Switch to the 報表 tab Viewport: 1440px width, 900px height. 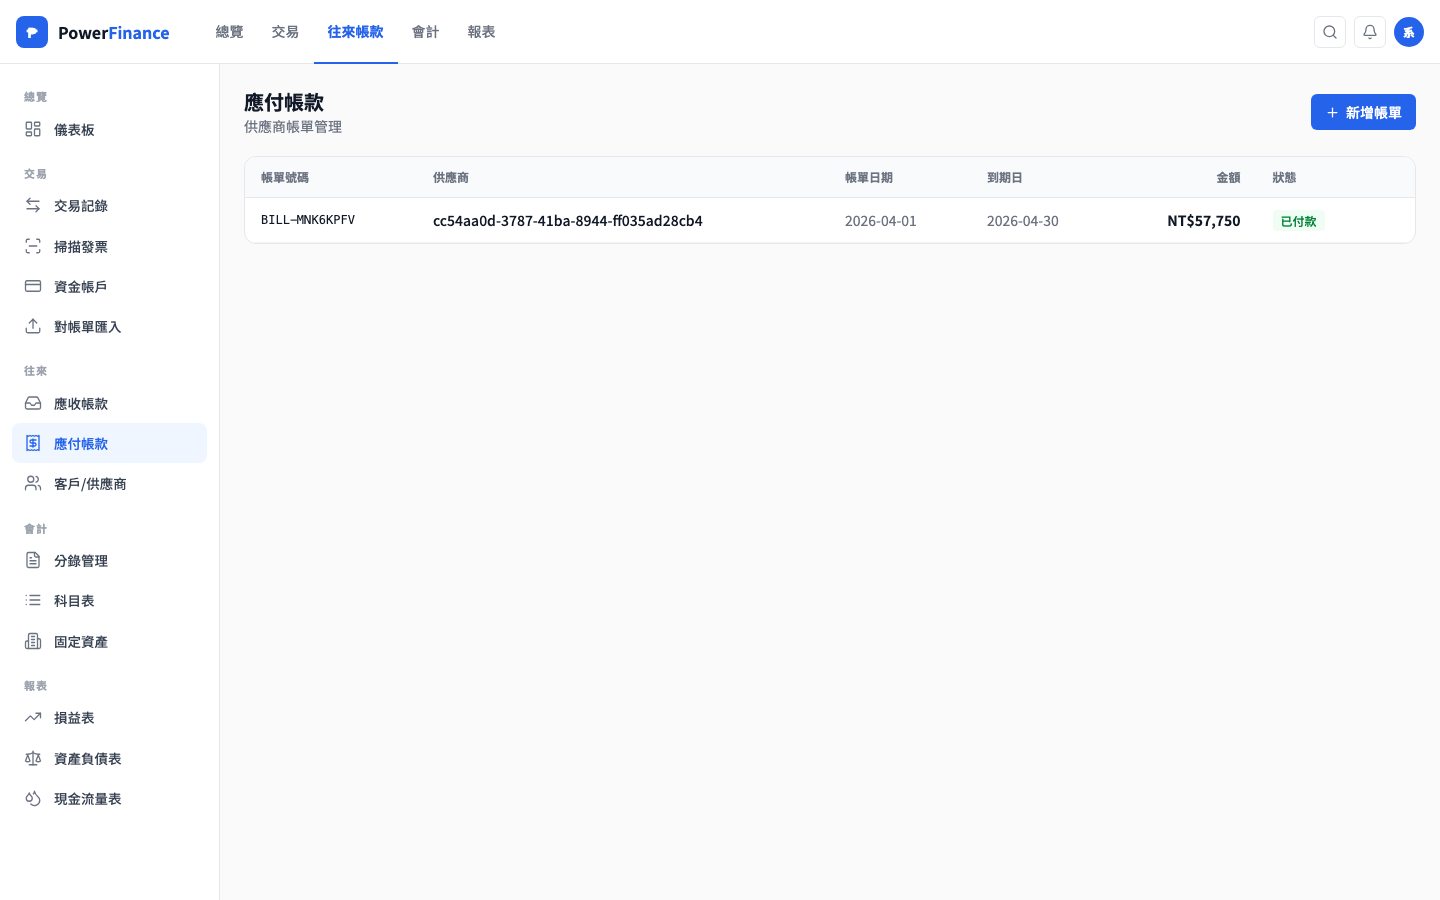coord(481,31)
